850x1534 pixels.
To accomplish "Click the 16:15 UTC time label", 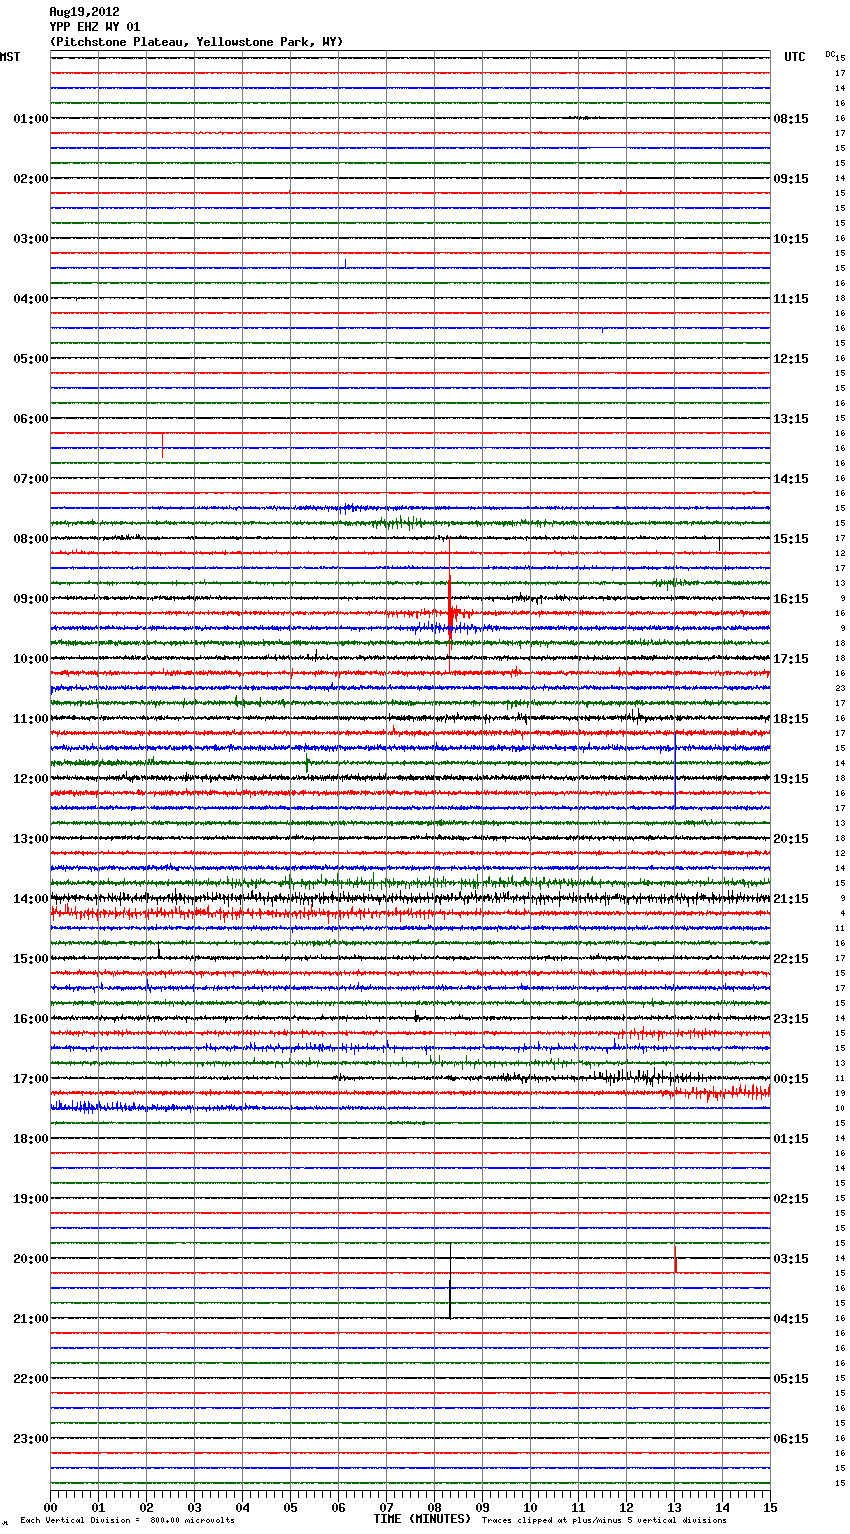I will (x=791, y=599).
